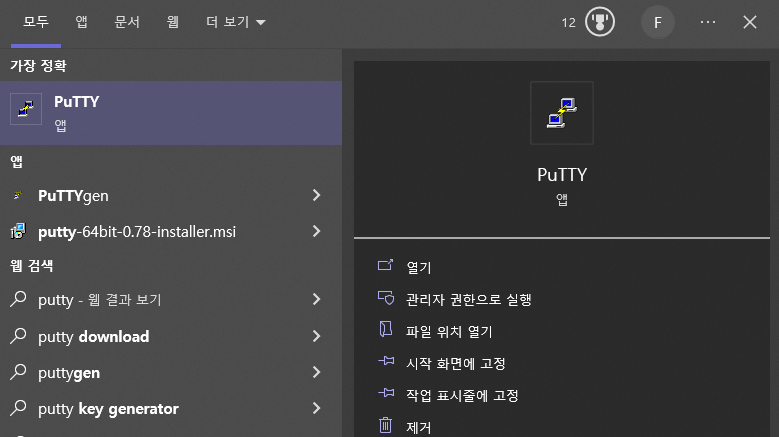Click the file location icon for 파일 위치 열기
Viewport: 779px width, 437px height.
(x=386, y=329)
